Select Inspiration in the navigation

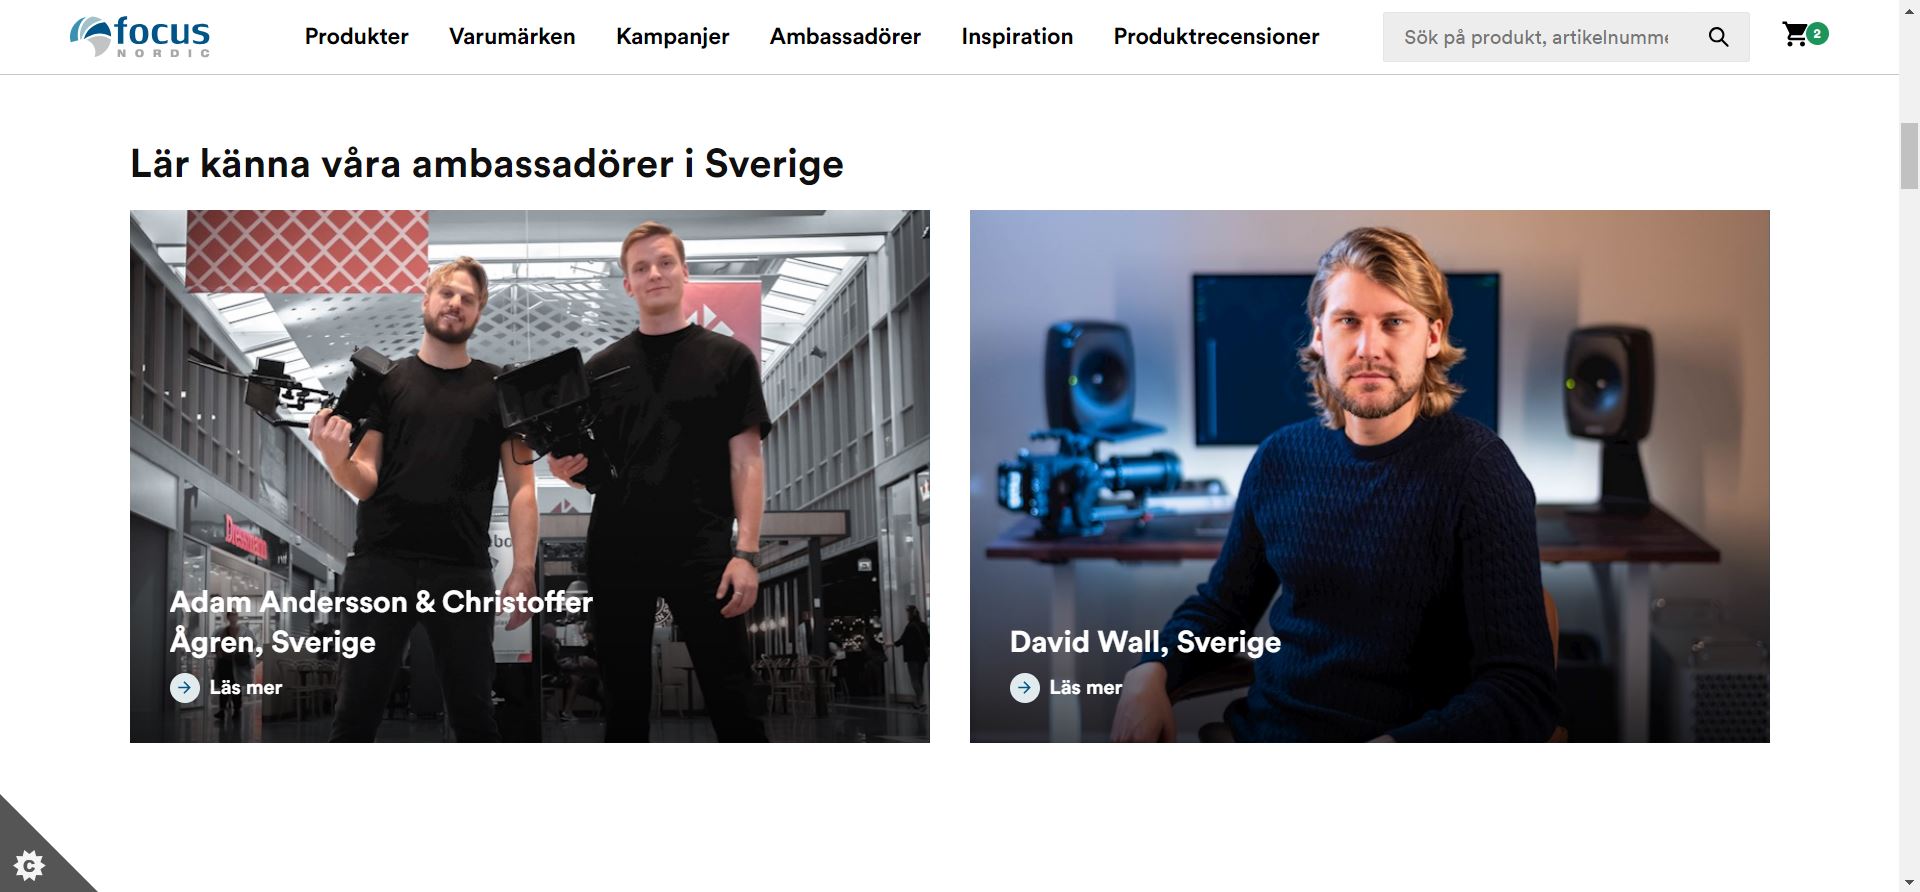point(1017,37)
